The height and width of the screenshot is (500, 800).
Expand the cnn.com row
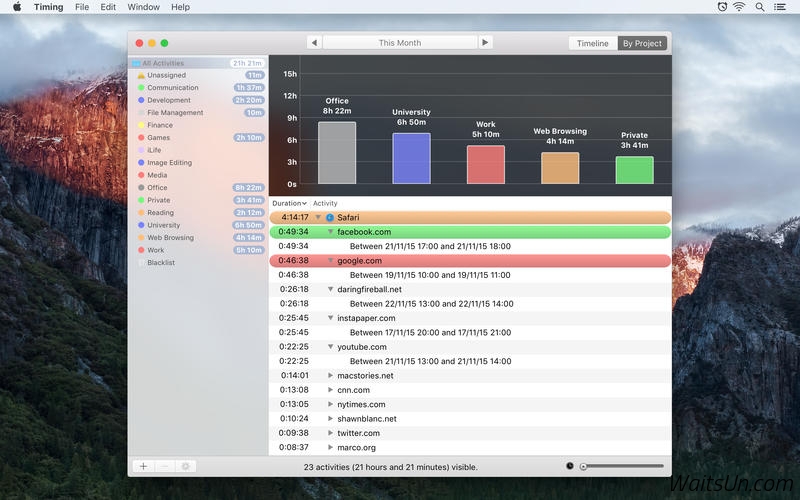pyautogui.click(x=330, y=390)
